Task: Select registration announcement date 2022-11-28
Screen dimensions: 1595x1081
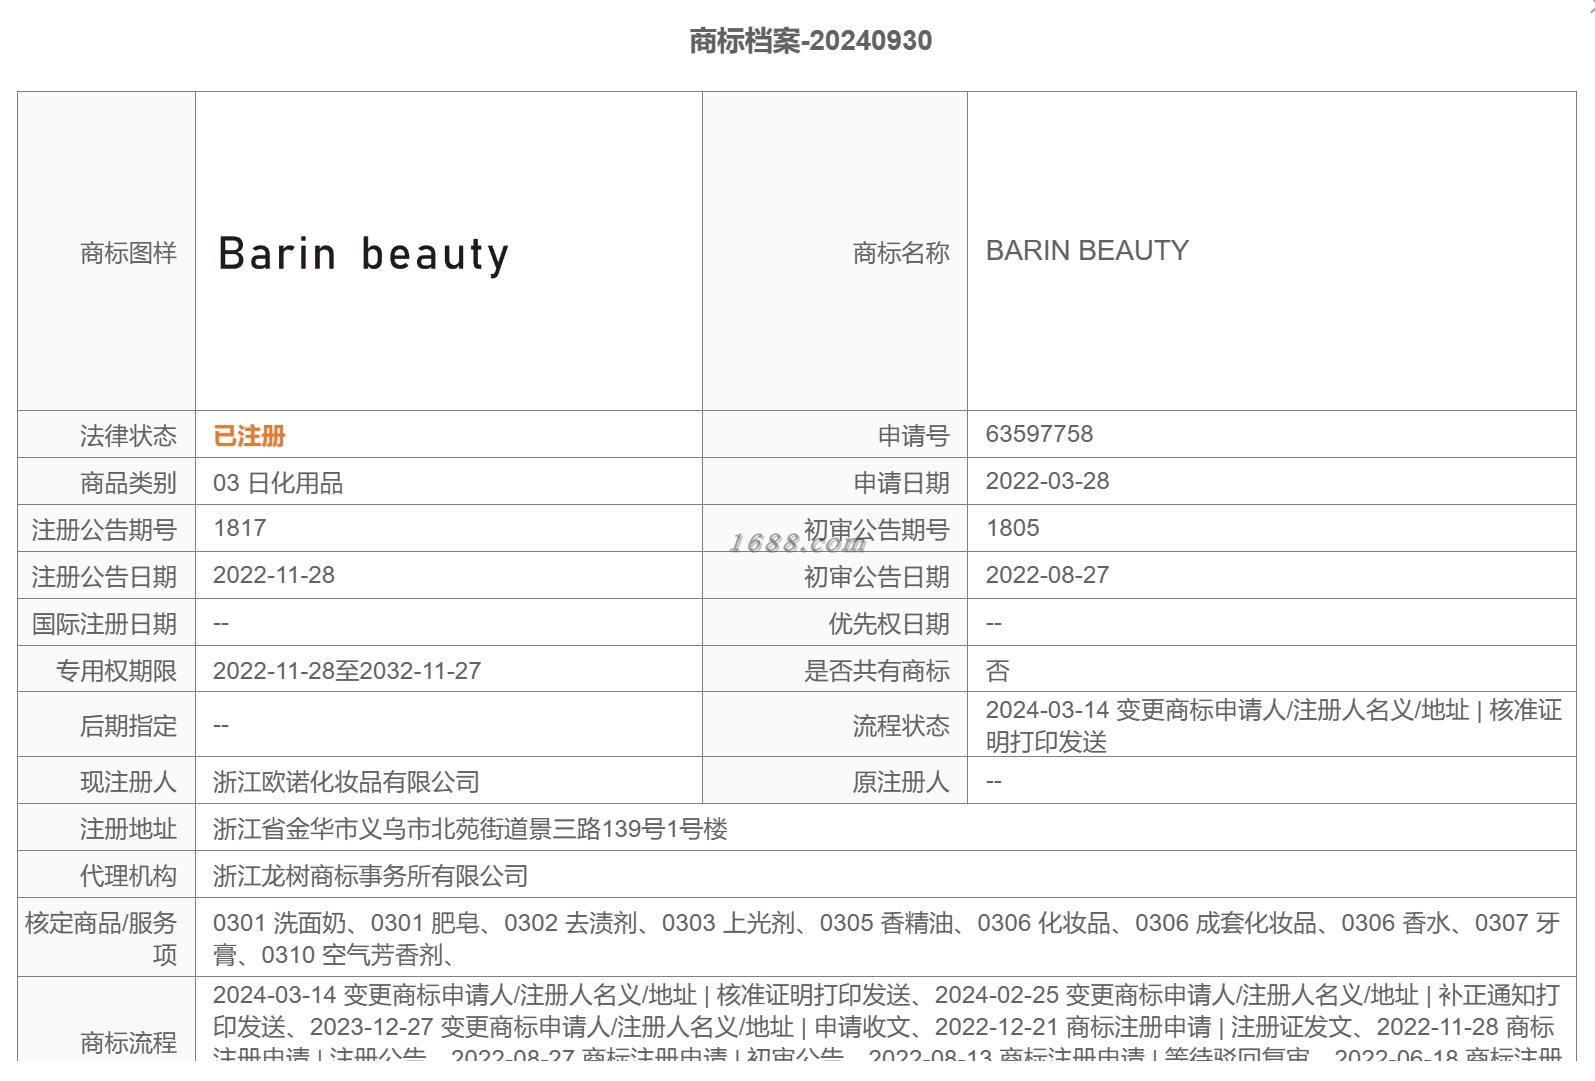Action: (x=274, y=575)
